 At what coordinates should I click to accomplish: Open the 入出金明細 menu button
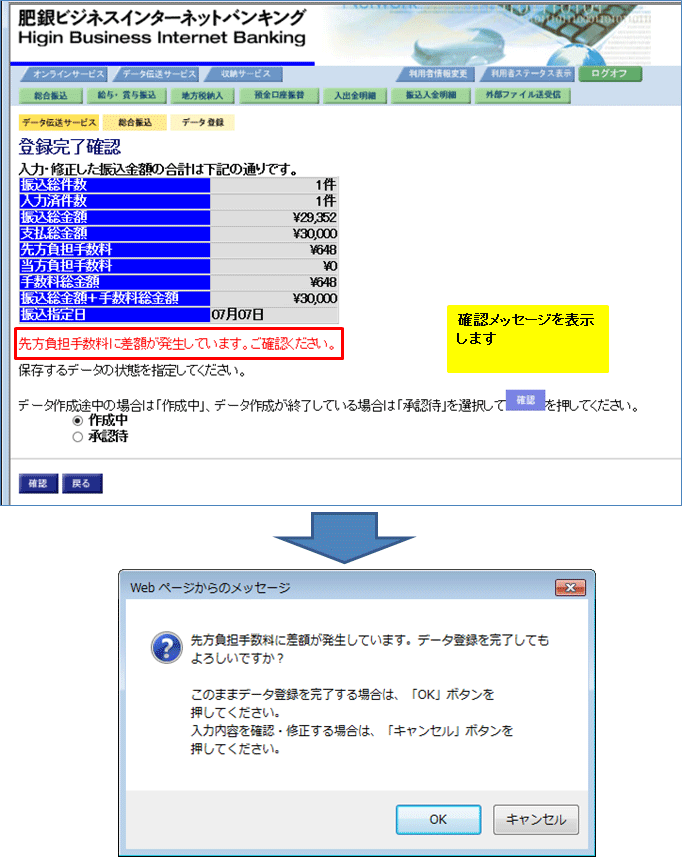355,96
